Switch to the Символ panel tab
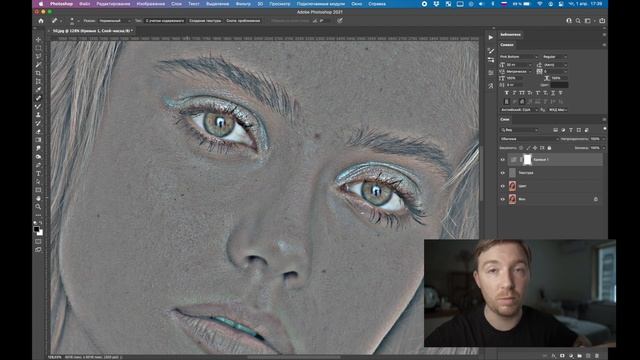This screenshot has width=640, height=360. coord(507,45)
